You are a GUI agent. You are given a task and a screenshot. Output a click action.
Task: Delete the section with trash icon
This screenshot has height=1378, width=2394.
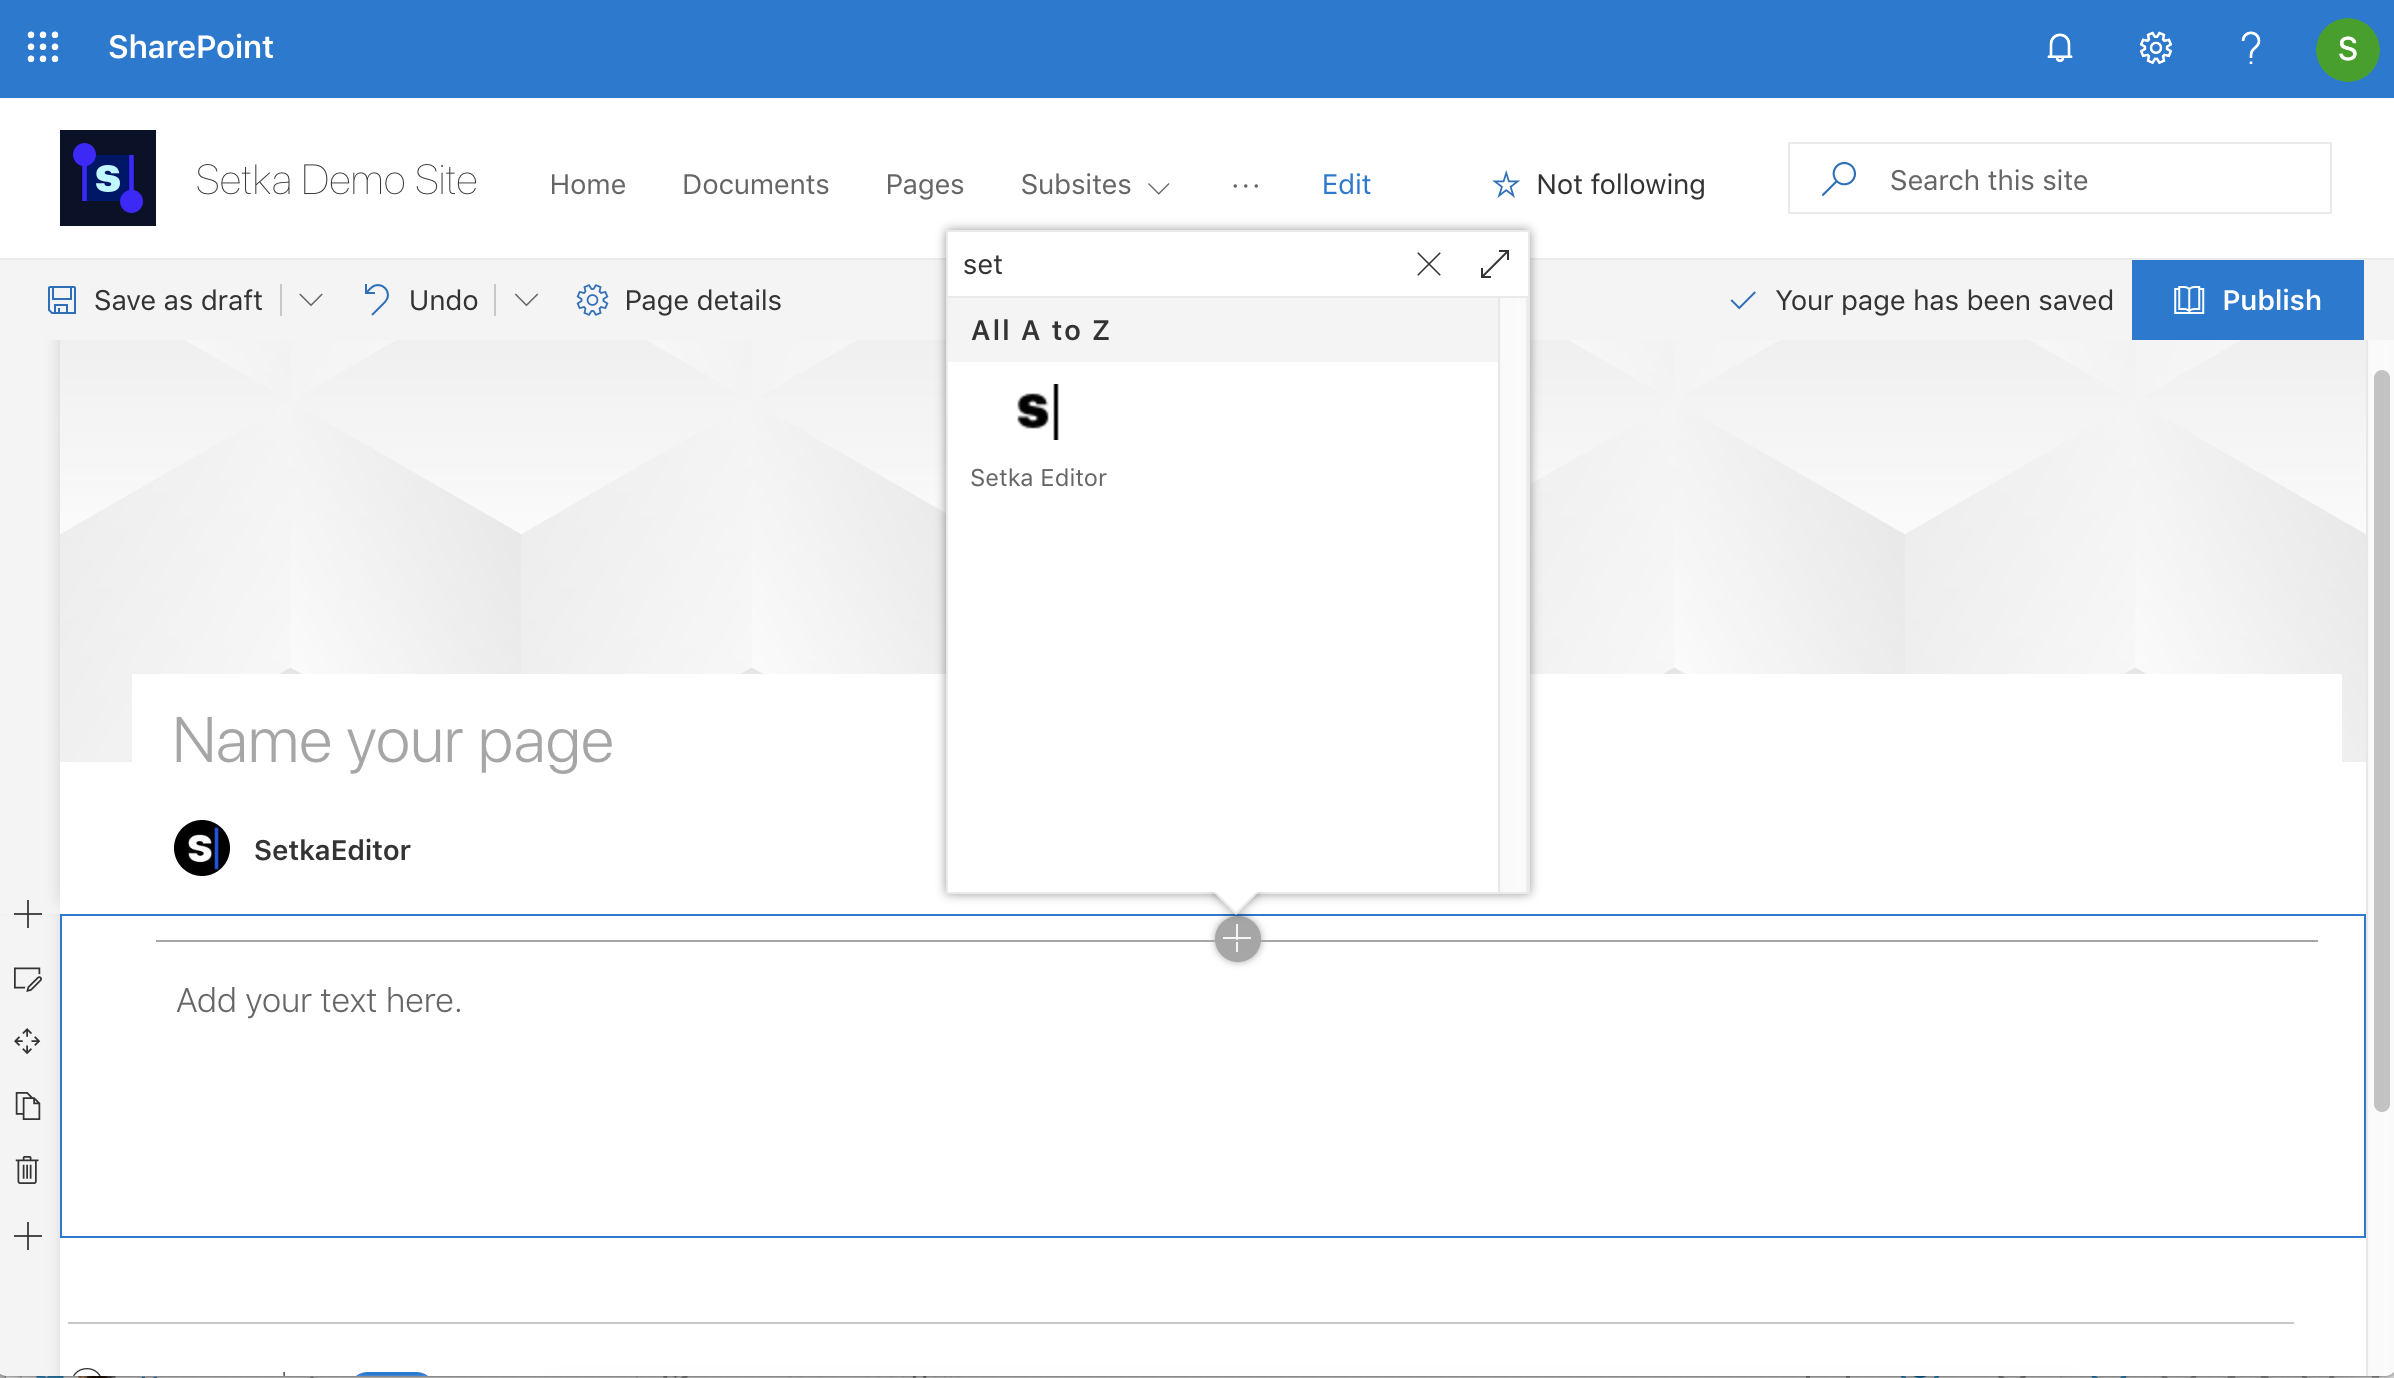pyautogui.click(x=27, y=1171)
